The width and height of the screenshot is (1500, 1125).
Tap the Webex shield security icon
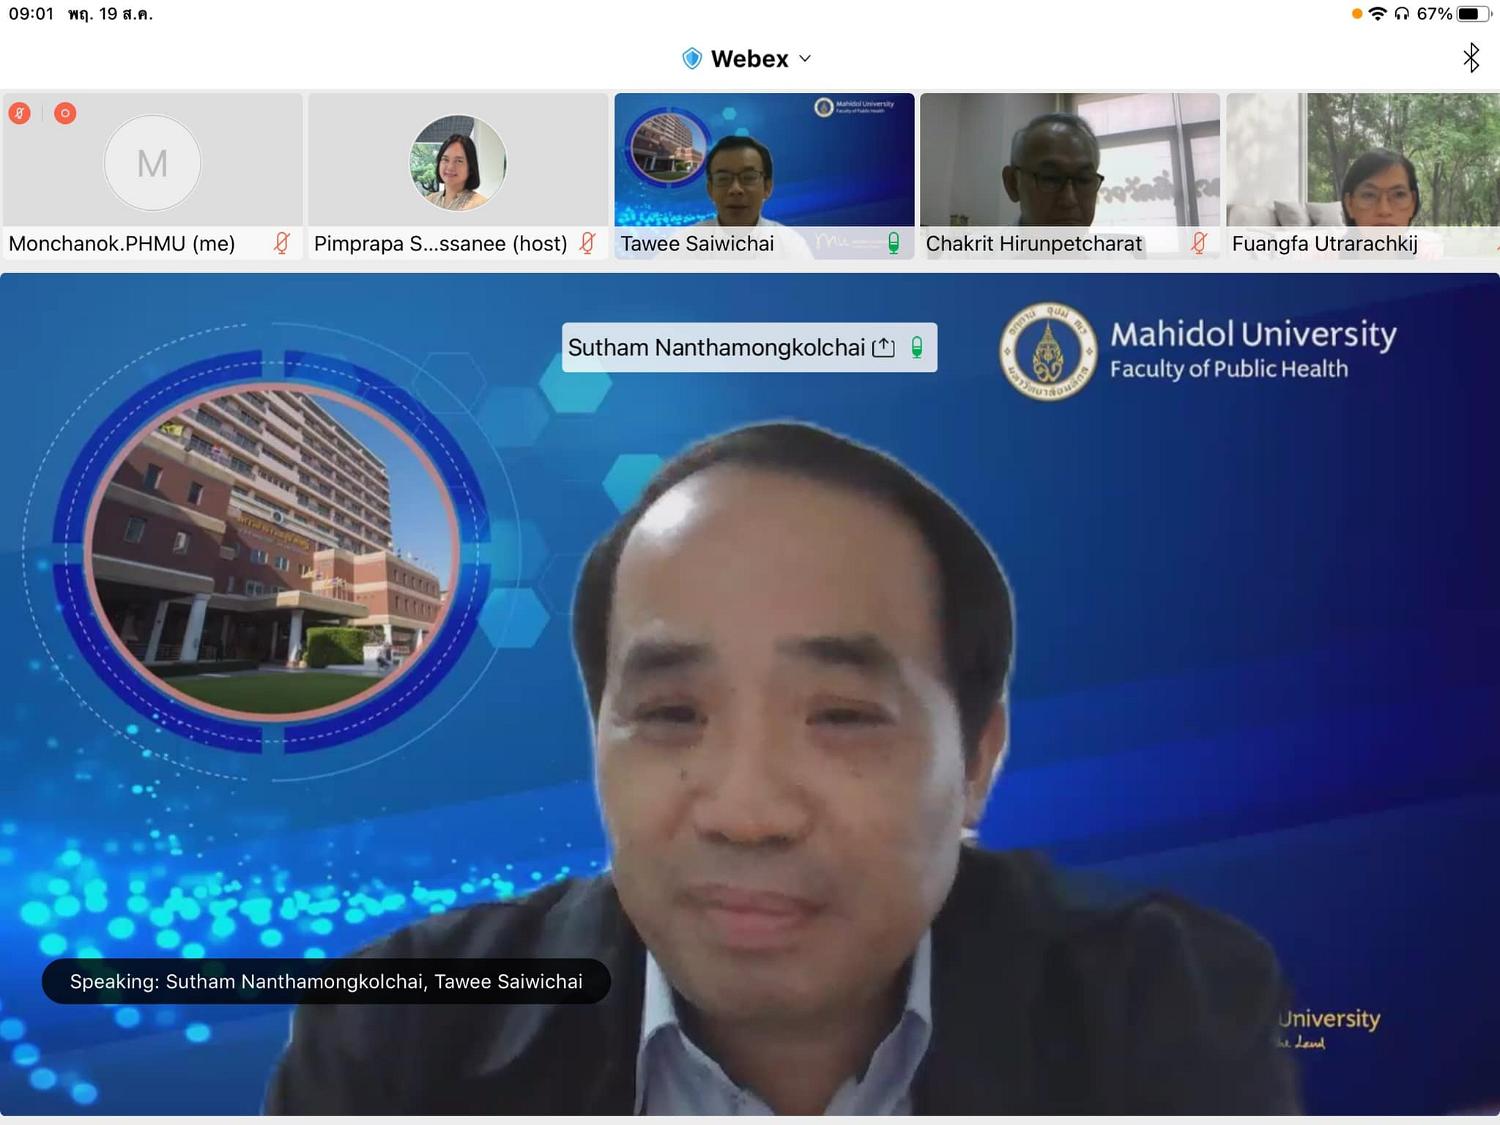coord(691,59)
